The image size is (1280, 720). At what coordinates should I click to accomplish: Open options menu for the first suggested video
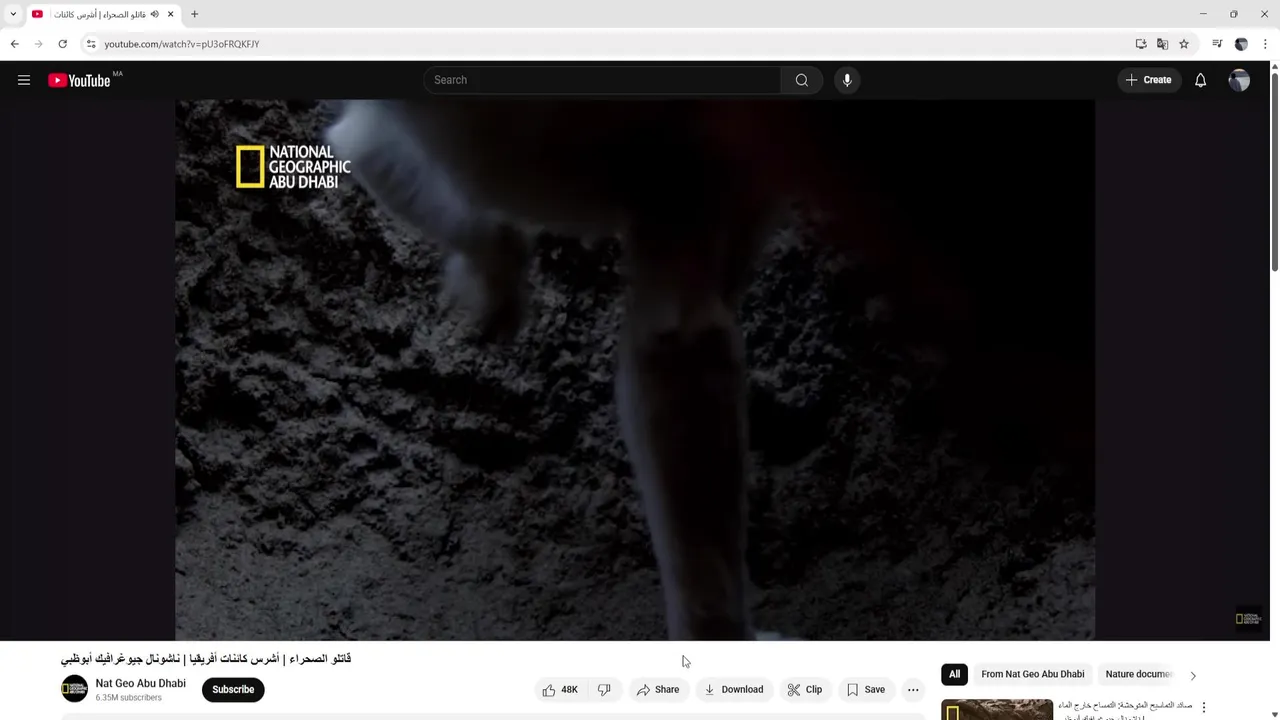pyautogui.click(x=1204, y=707)
